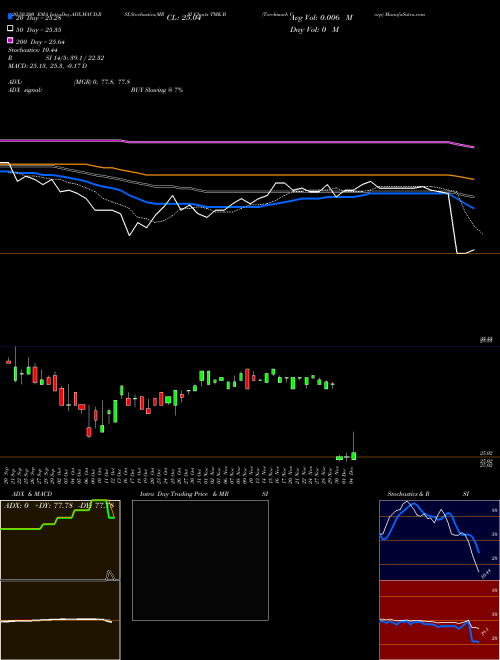Click the 'MACD: 25.13, 25.3, -0.17 D' line

point(47,66)
